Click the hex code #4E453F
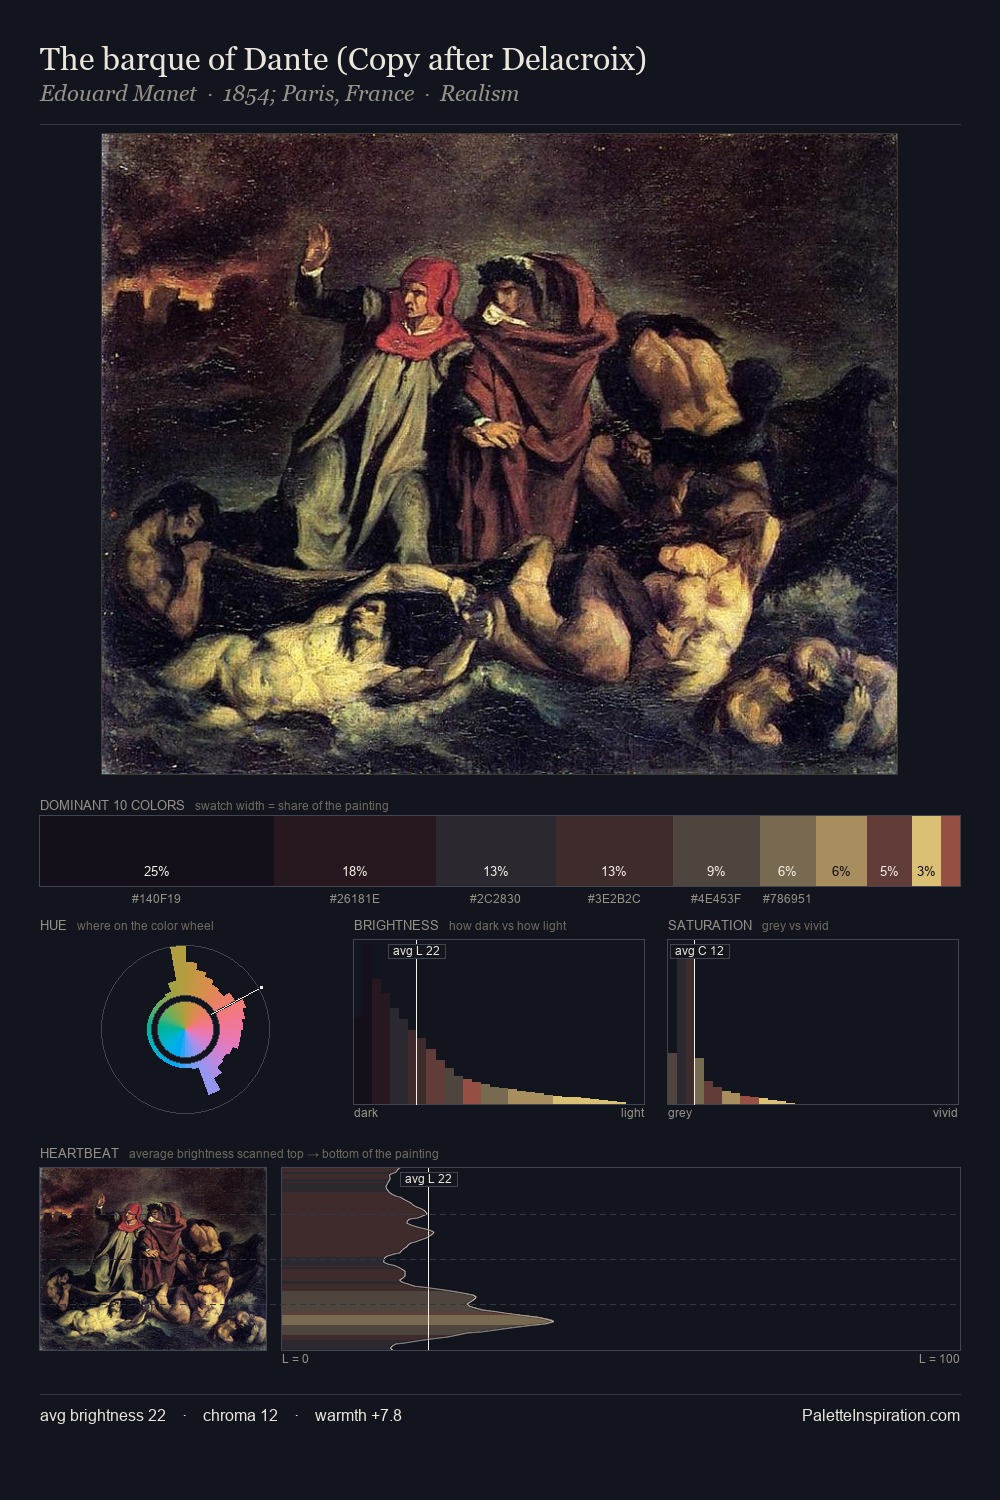Image resolution: width=1000 pixels, height=1500 pixels. (x=716, y=899)
